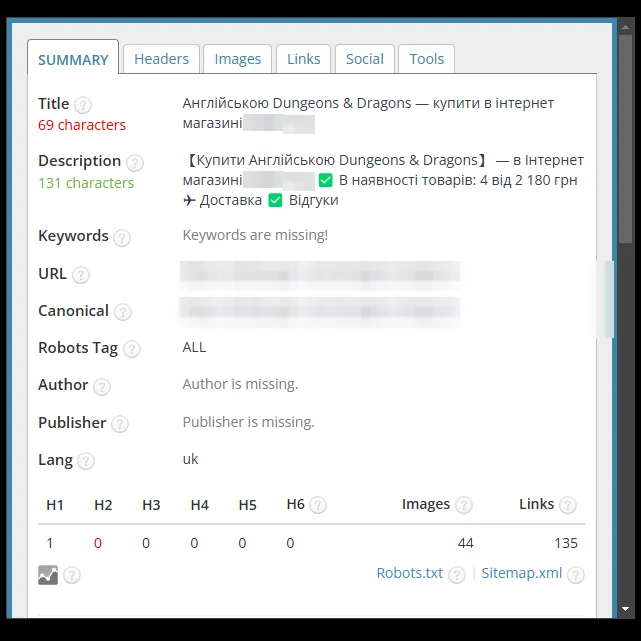Switch to the Headers tab
The height and width of the screenshot is (641, 641).
point(161,59)
